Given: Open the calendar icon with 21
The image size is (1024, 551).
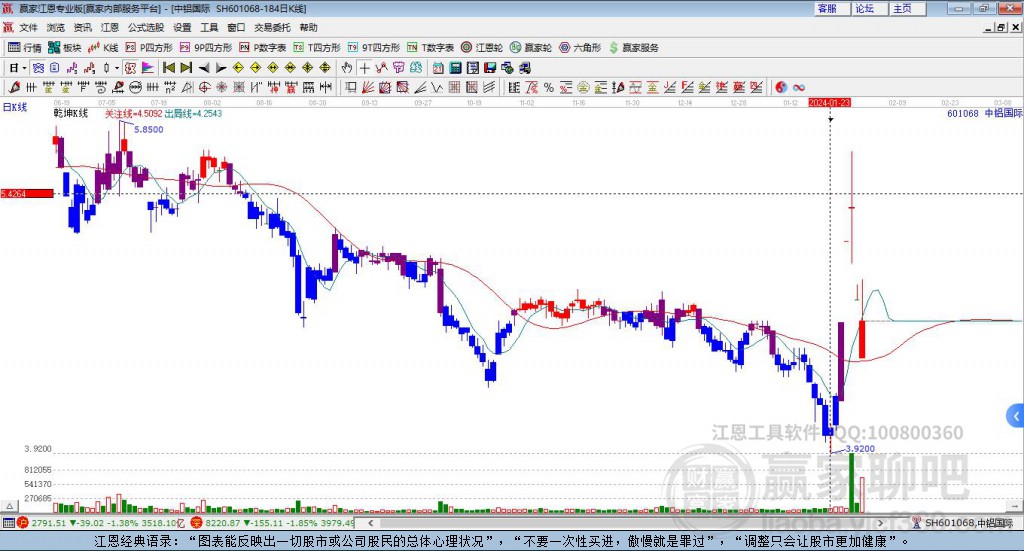Looking at the screenshot, I should click(x=438, y=68).
